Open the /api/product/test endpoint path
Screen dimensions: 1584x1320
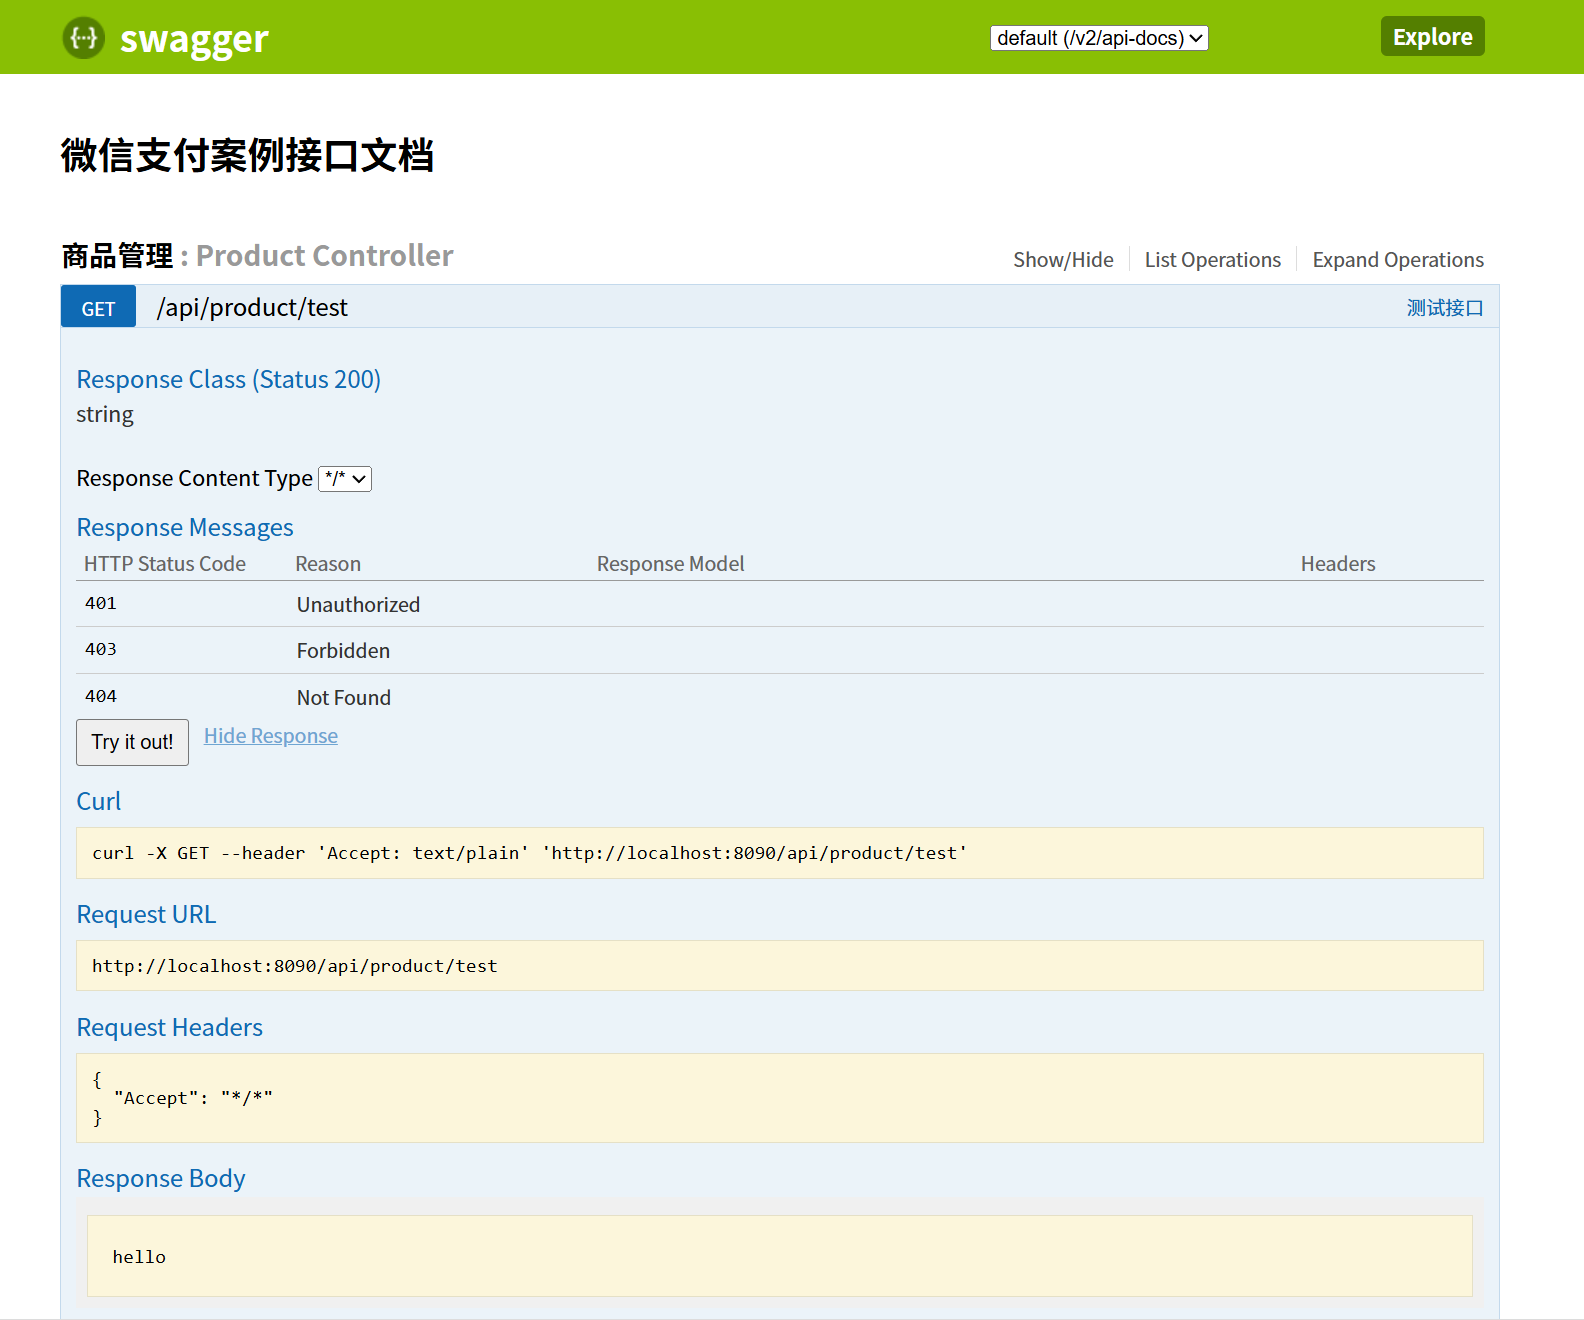[252, 307]
